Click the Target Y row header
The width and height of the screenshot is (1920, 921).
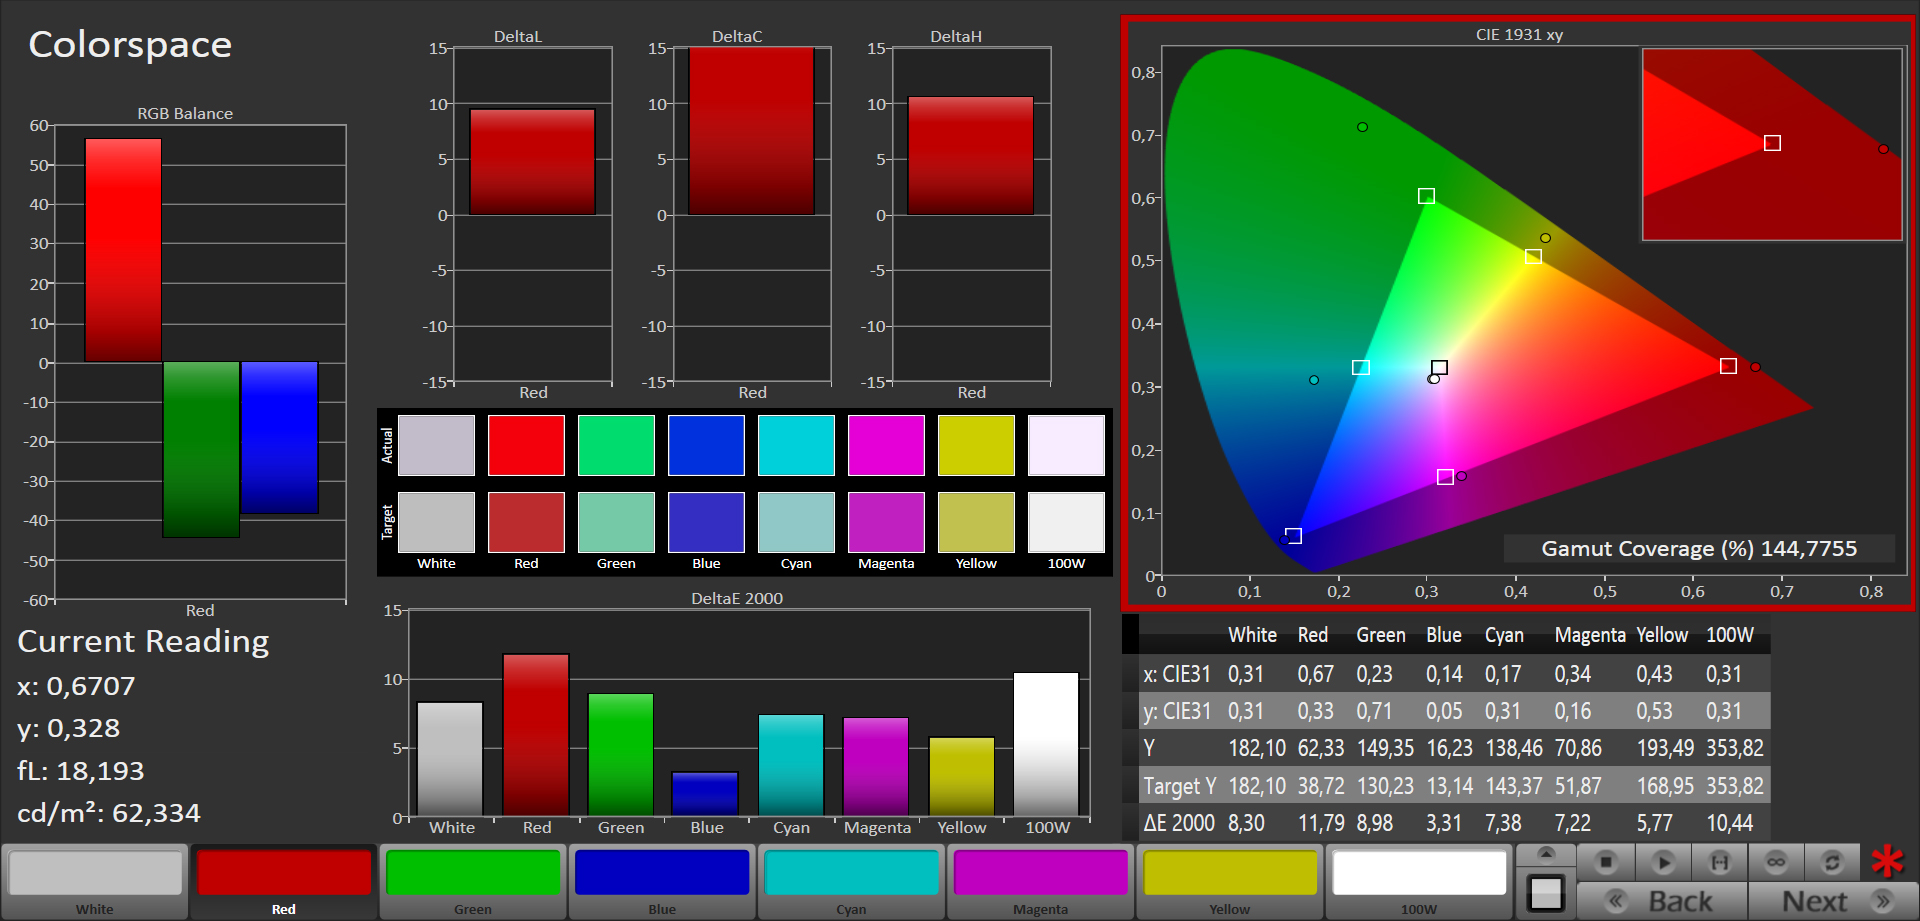(1180, 786)
